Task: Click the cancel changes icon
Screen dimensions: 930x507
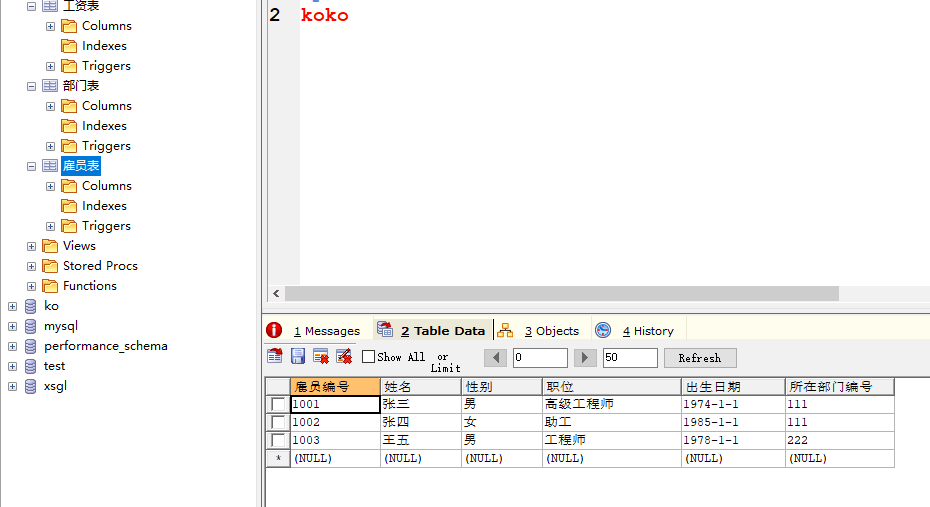Action: click(x=344, y=356)
